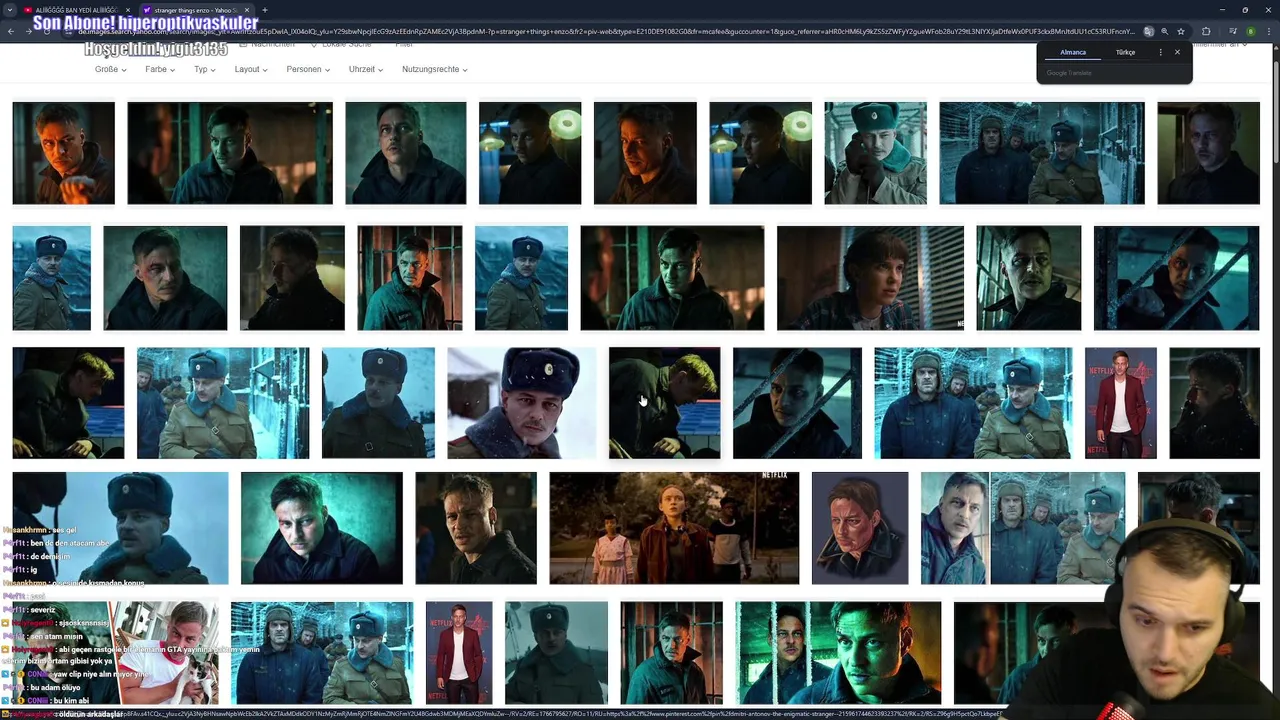Screen dimensions: 1280x720
Task: Open the group photo of kids thumbnail
Action: 674,528
